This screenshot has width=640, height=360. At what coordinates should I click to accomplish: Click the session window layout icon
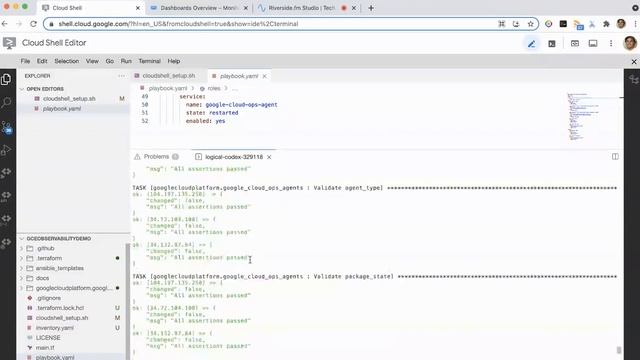coord(593,43)
